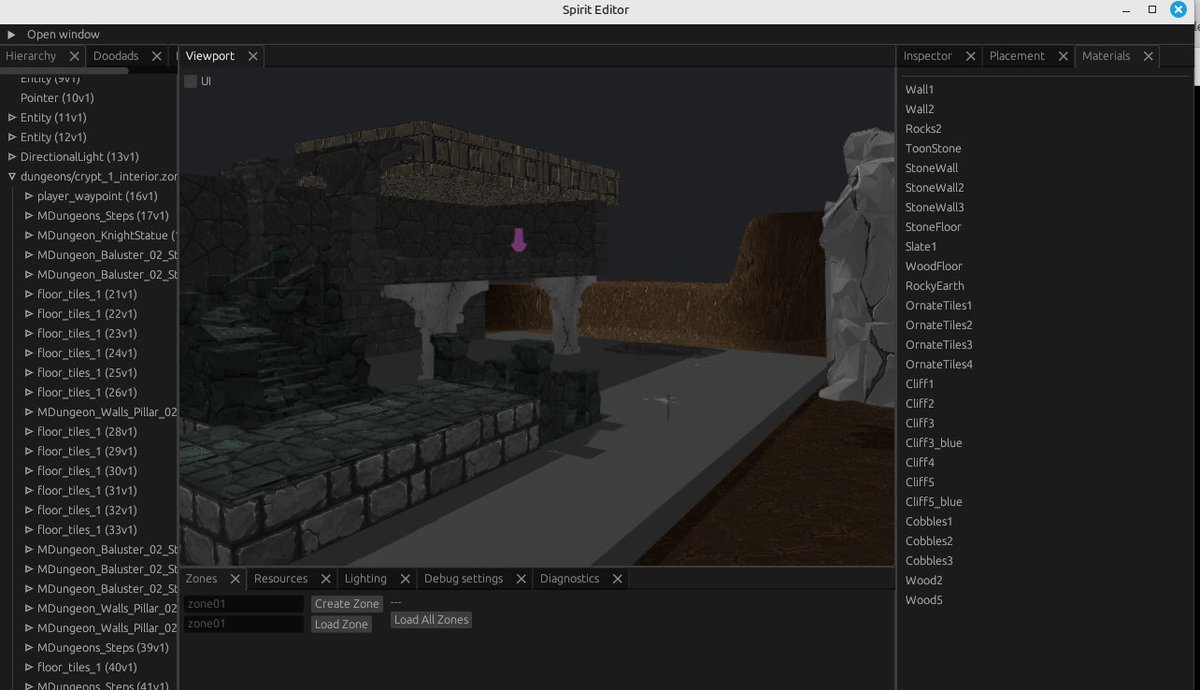Close the Lighting panel tab
Viewport: 1200px width, 690px height.
point(405,578)
